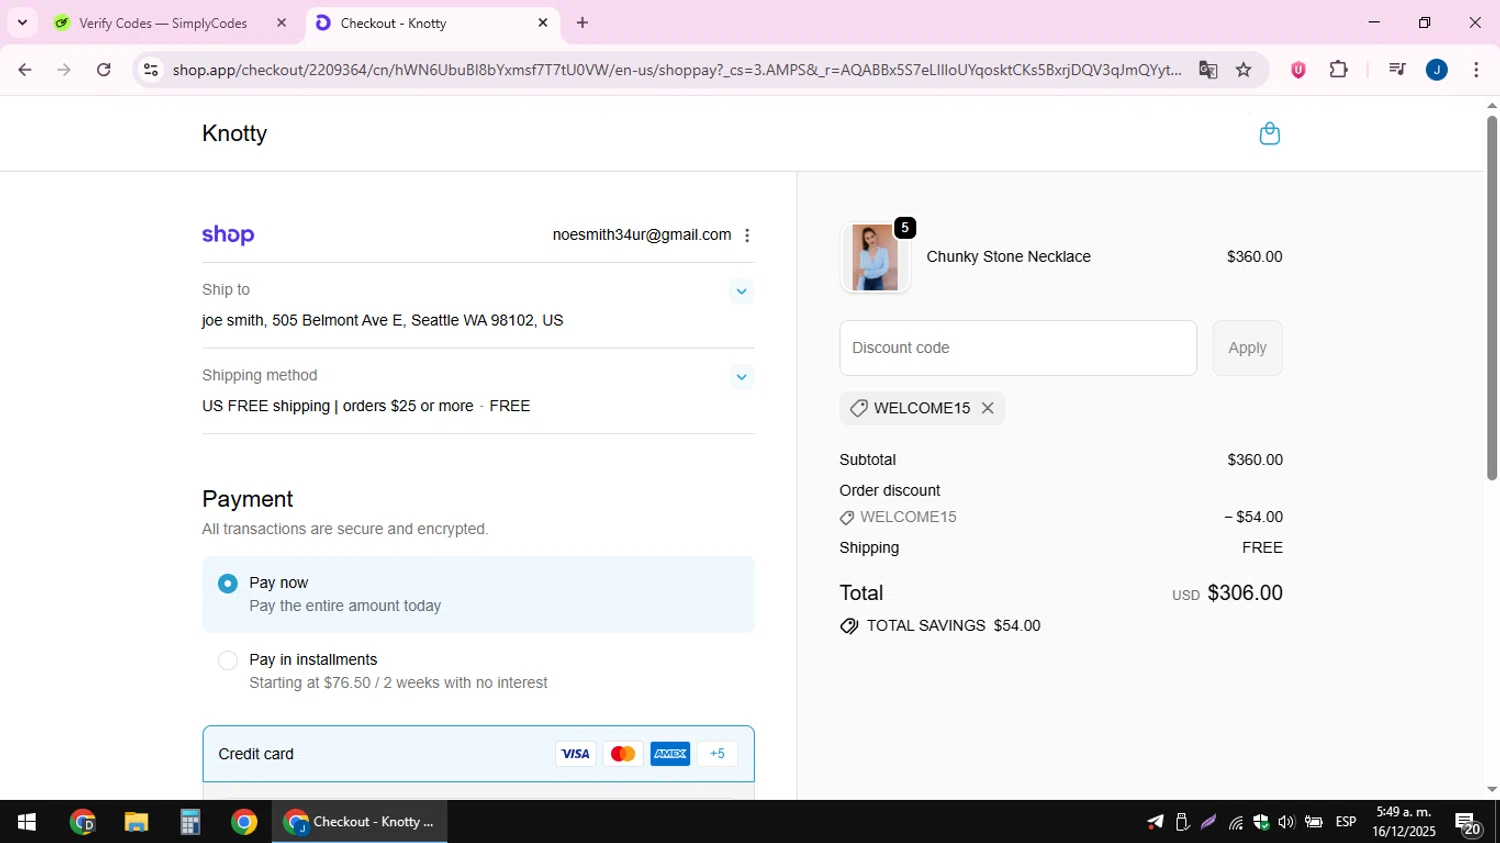Viewport: 1500px width, 843px height.
Task: Open Calculator from the taskbar
Action: point(190,822)
